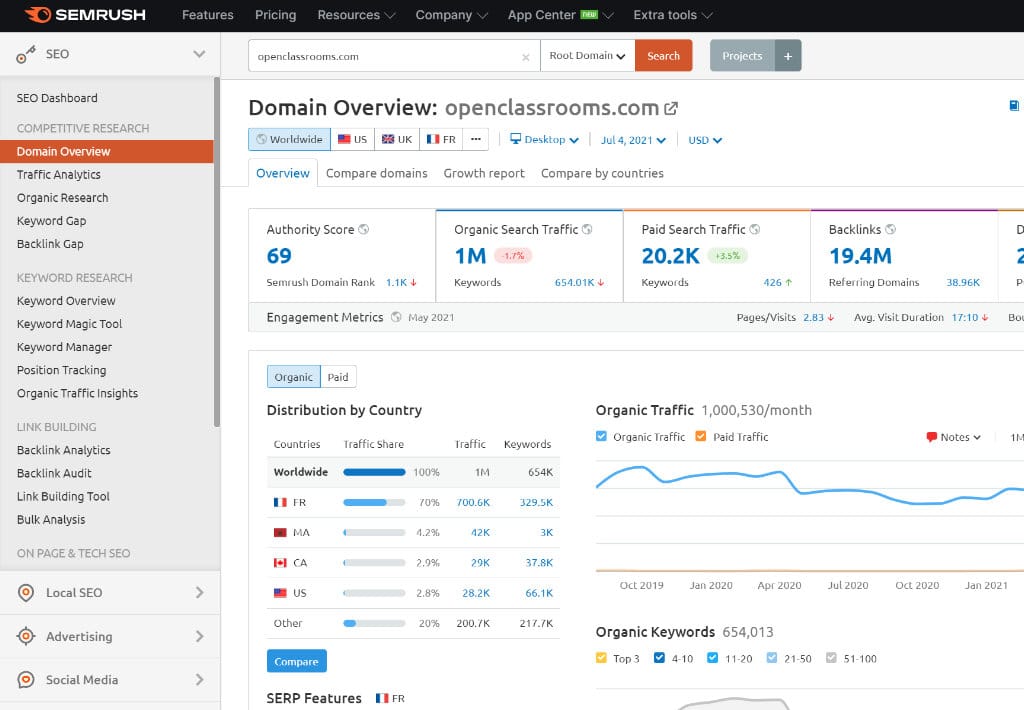The image size is (1024, 710).
Task: Clear the domain search field (x icon)
Action: 526,57
